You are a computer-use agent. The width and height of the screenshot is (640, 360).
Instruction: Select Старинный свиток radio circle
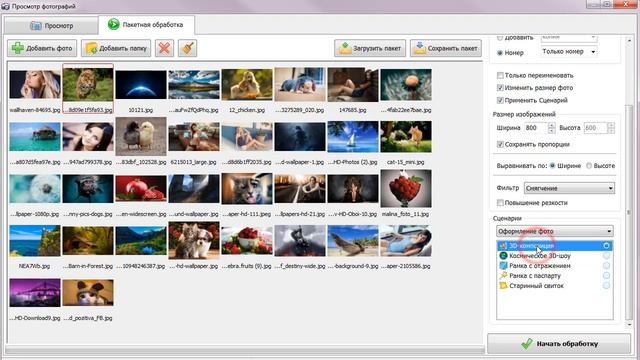click(606, 286)
